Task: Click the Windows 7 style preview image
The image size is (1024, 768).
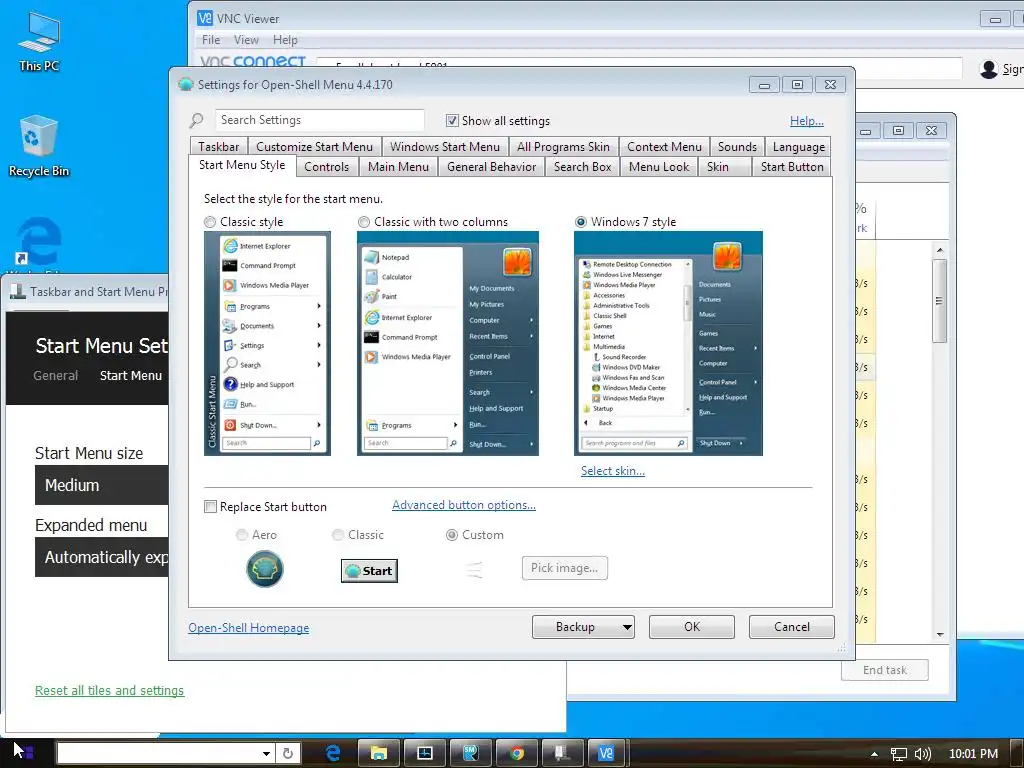Action: tap(668, 344)
